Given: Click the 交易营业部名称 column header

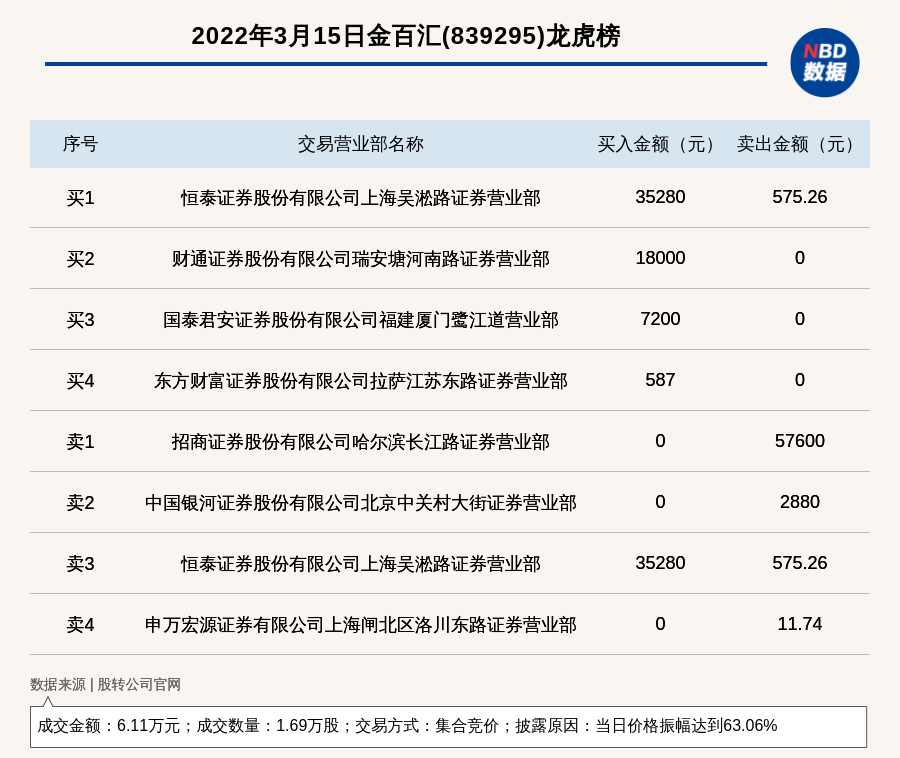Looking at the screenshot, I should tap(360, 144).
